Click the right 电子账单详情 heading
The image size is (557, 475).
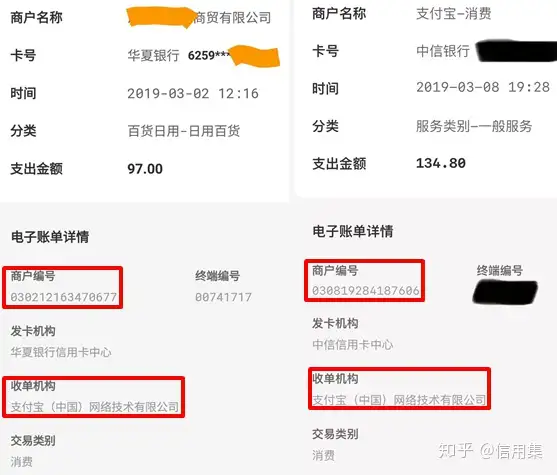pyautogui.click(x=353, y=231)
